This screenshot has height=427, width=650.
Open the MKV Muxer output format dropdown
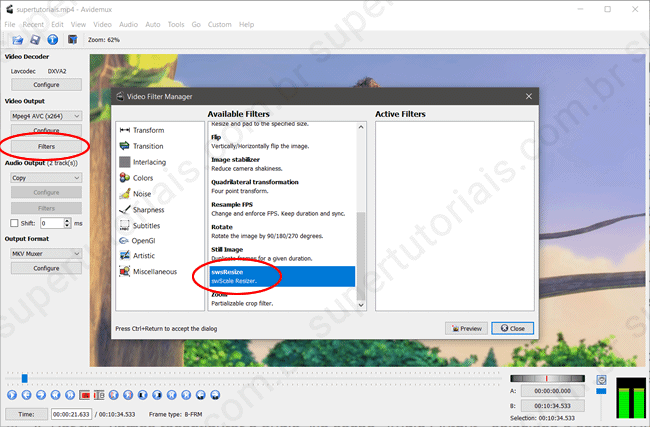(x=46, y=253)
